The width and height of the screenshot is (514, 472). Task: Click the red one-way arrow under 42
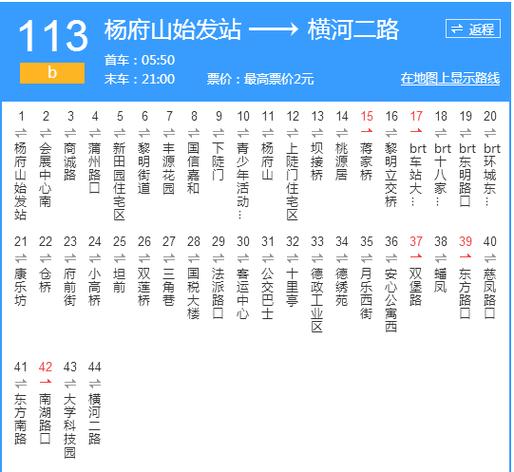[45, 381]
